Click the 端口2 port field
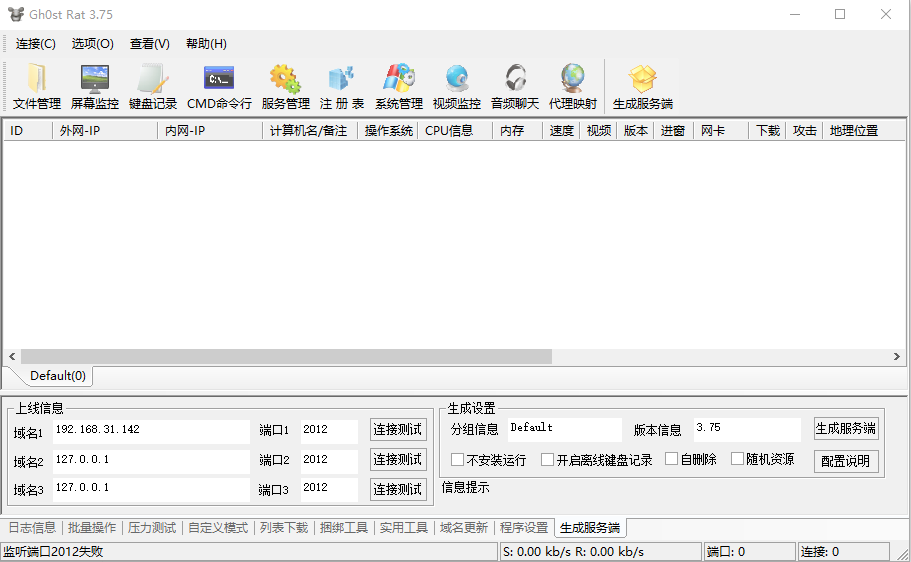The image size is (911, 562). tap(329, 461)
